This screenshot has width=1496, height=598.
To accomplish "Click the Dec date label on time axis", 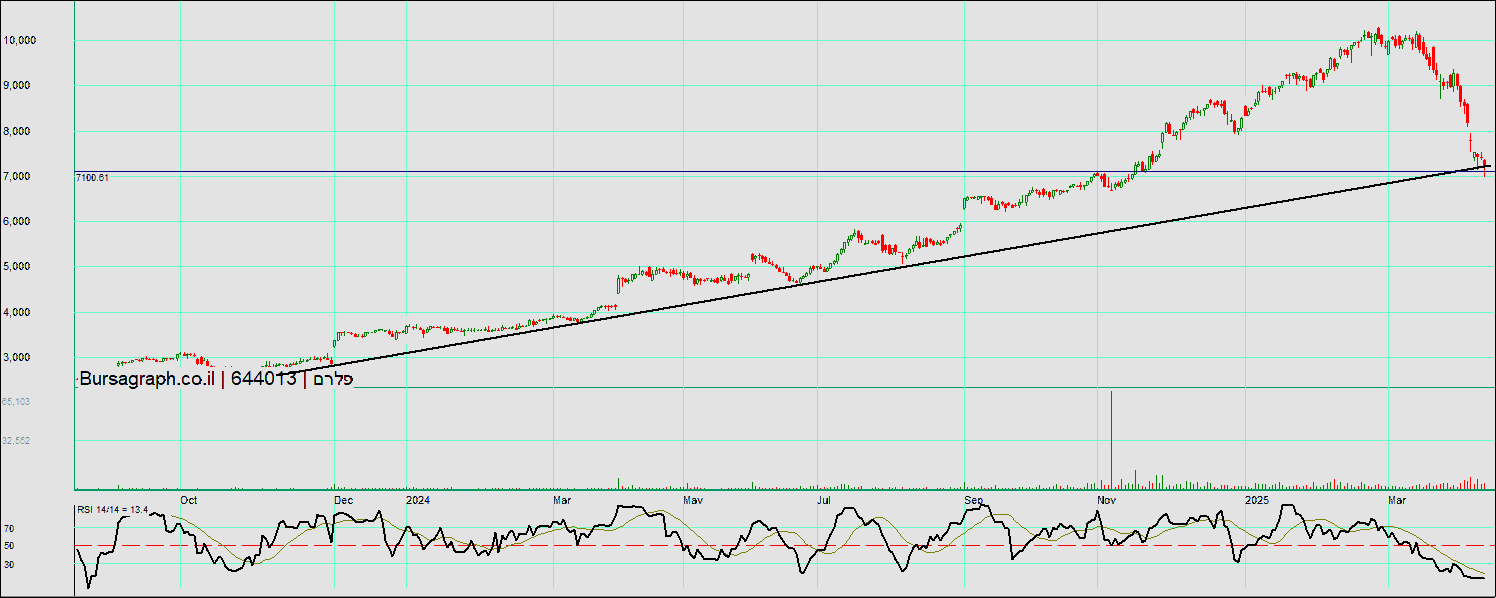I will (343, 499).
